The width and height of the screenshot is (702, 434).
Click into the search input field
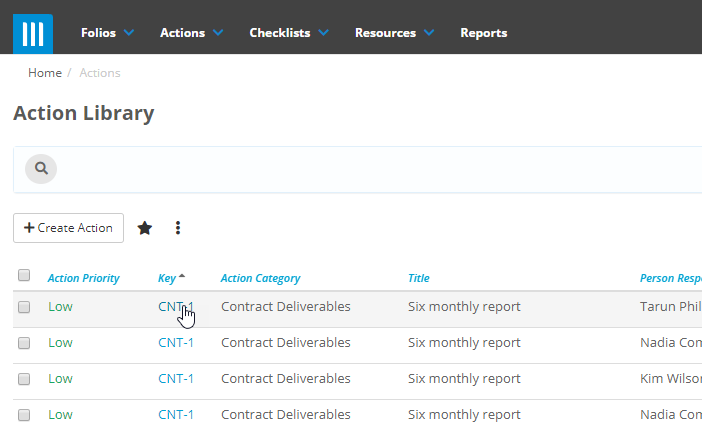[370, 169]
